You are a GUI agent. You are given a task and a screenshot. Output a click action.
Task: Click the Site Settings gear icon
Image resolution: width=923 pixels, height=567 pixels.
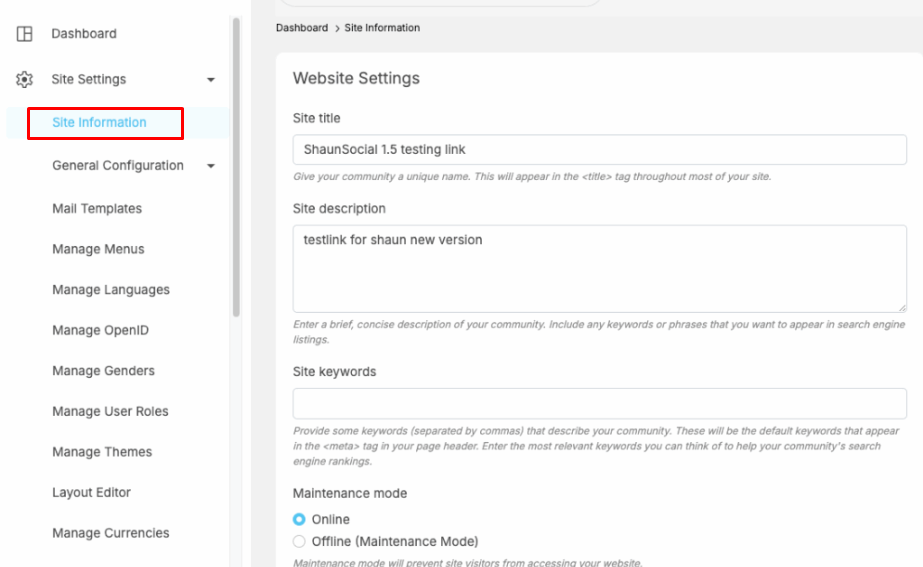[x=25, y=80]
